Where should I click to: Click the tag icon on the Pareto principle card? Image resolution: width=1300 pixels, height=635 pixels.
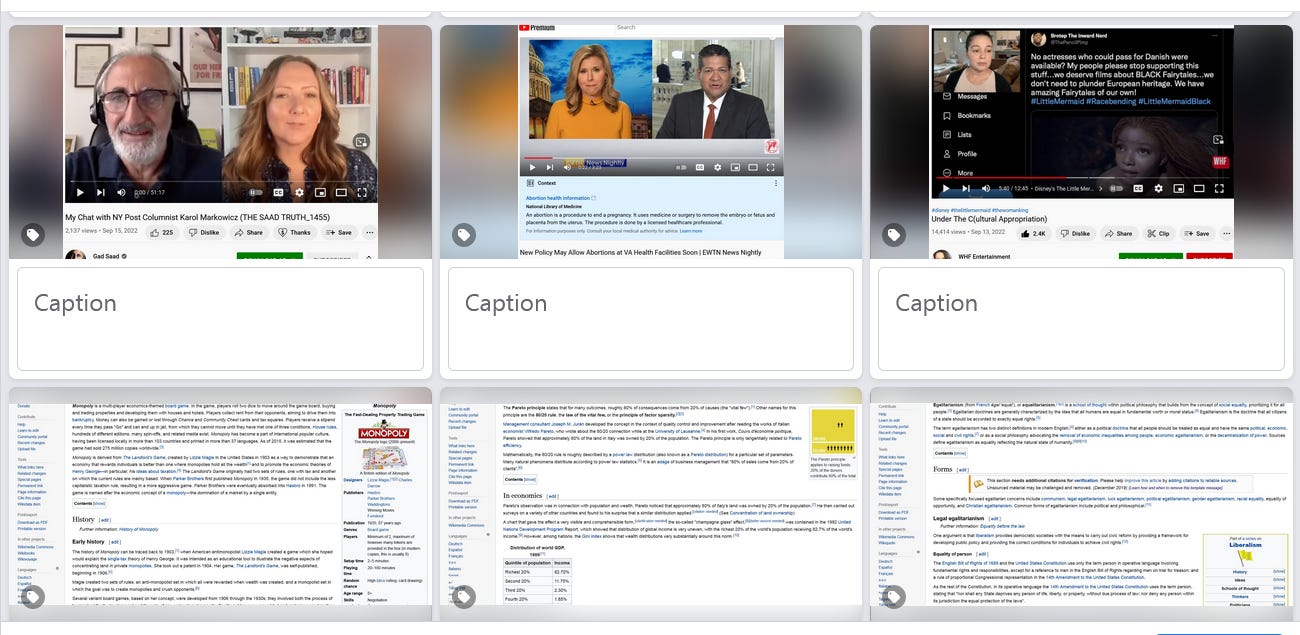click(463, 596)
